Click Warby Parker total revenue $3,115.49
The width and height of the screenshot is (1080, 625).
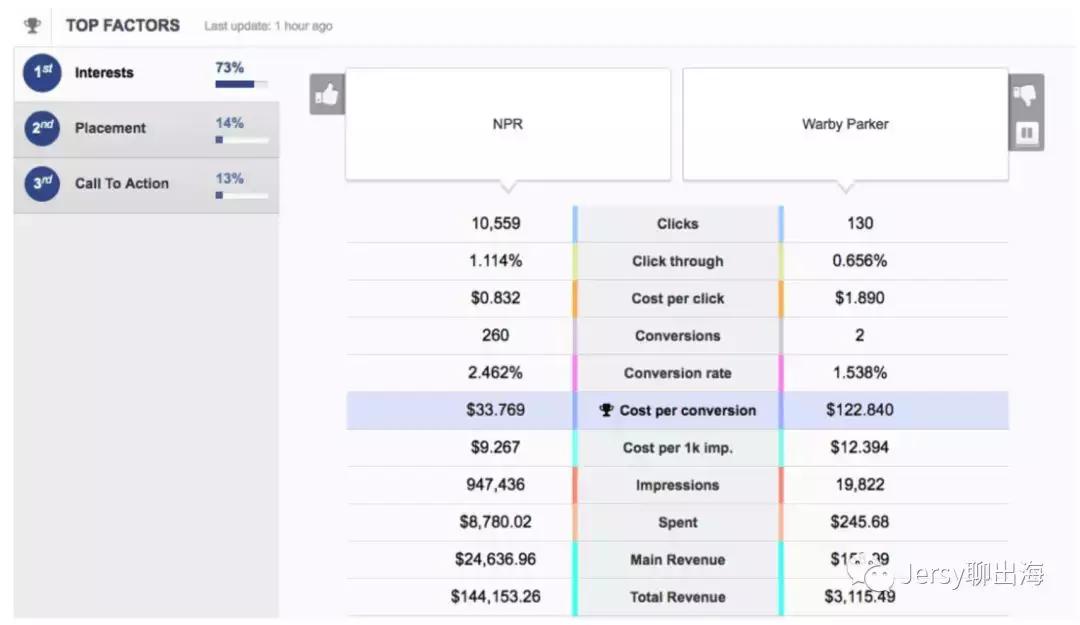(860, 596)
